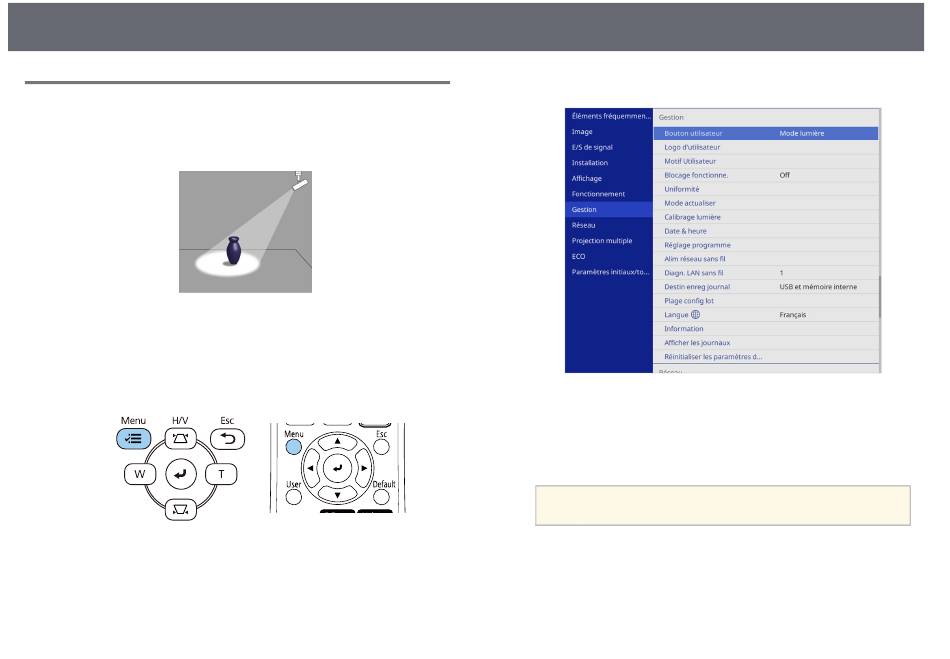This screenshot has height=659, width=950.
Task: Select the Mode actualiser setting
Action: (766, 203)
